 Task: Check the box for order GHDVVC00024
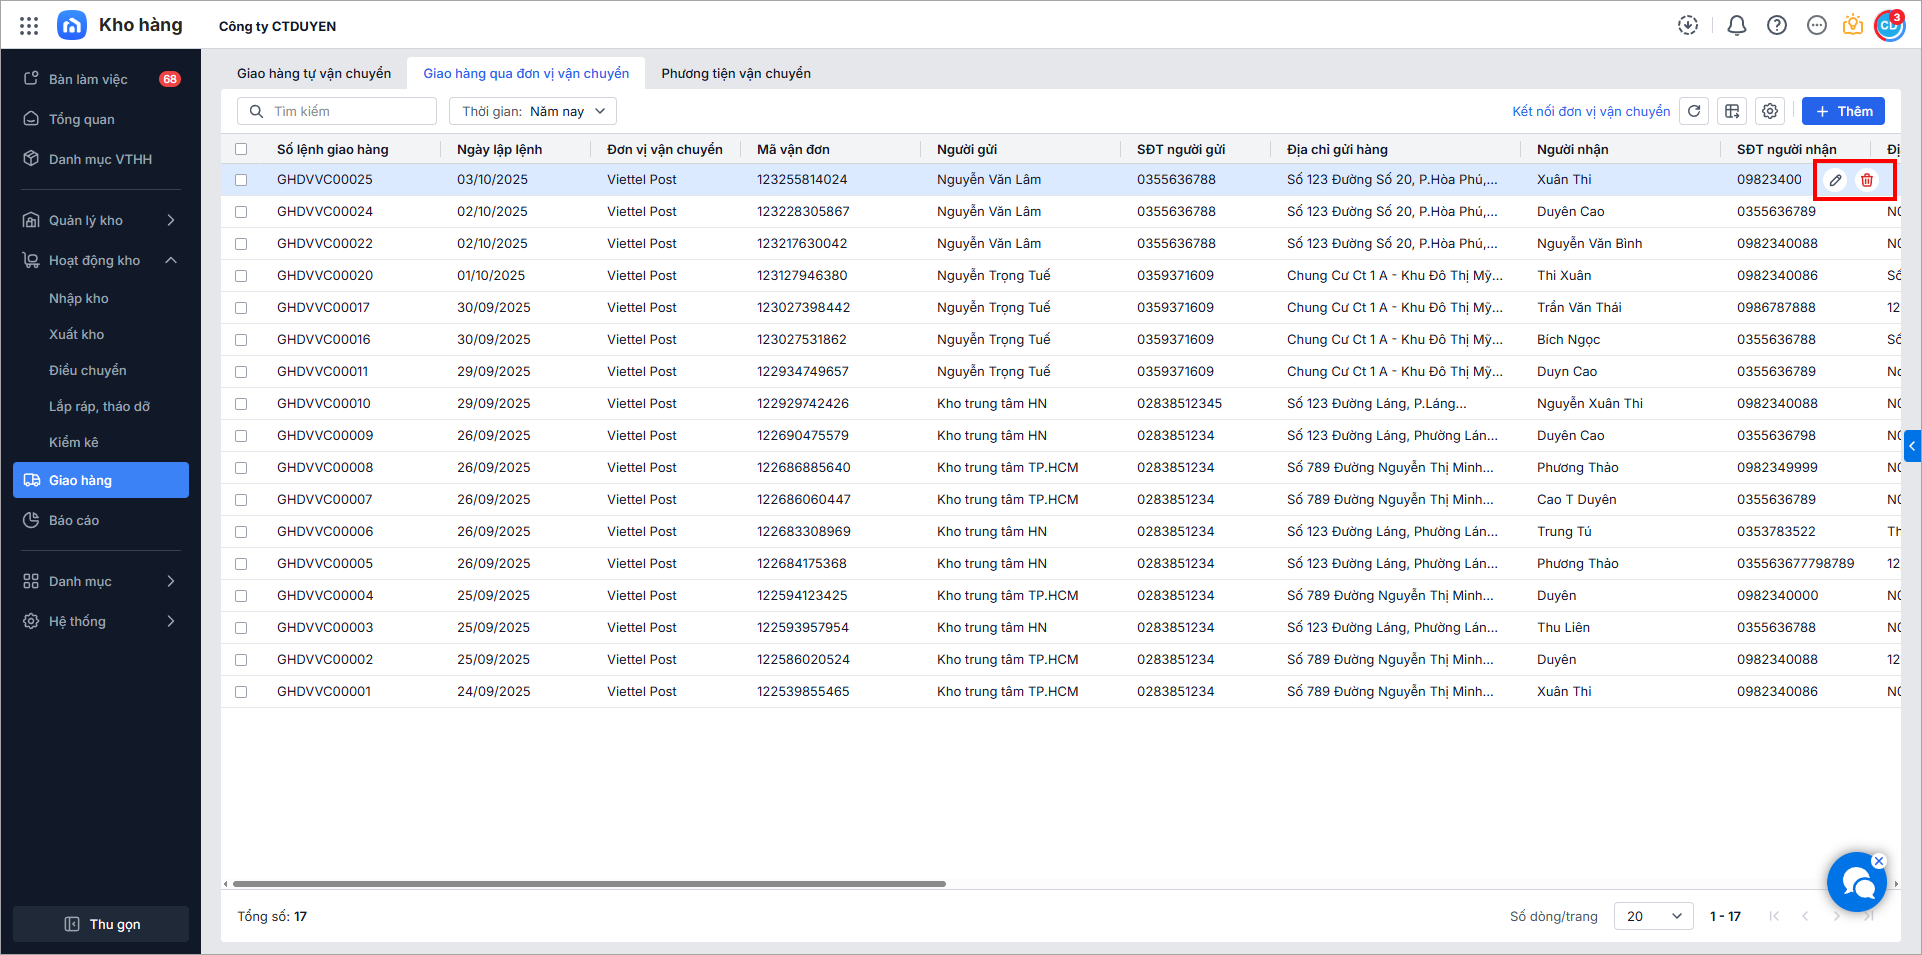click(241, 212)
